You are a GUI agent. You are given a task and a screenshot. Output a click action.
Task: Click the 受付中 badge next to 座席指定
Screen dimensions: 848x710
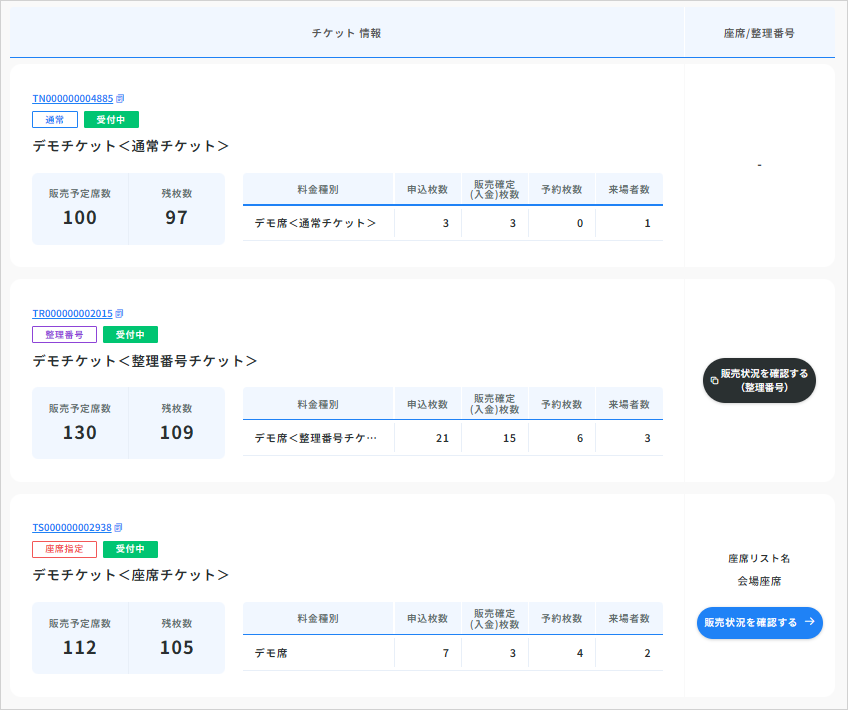[130, 549]
